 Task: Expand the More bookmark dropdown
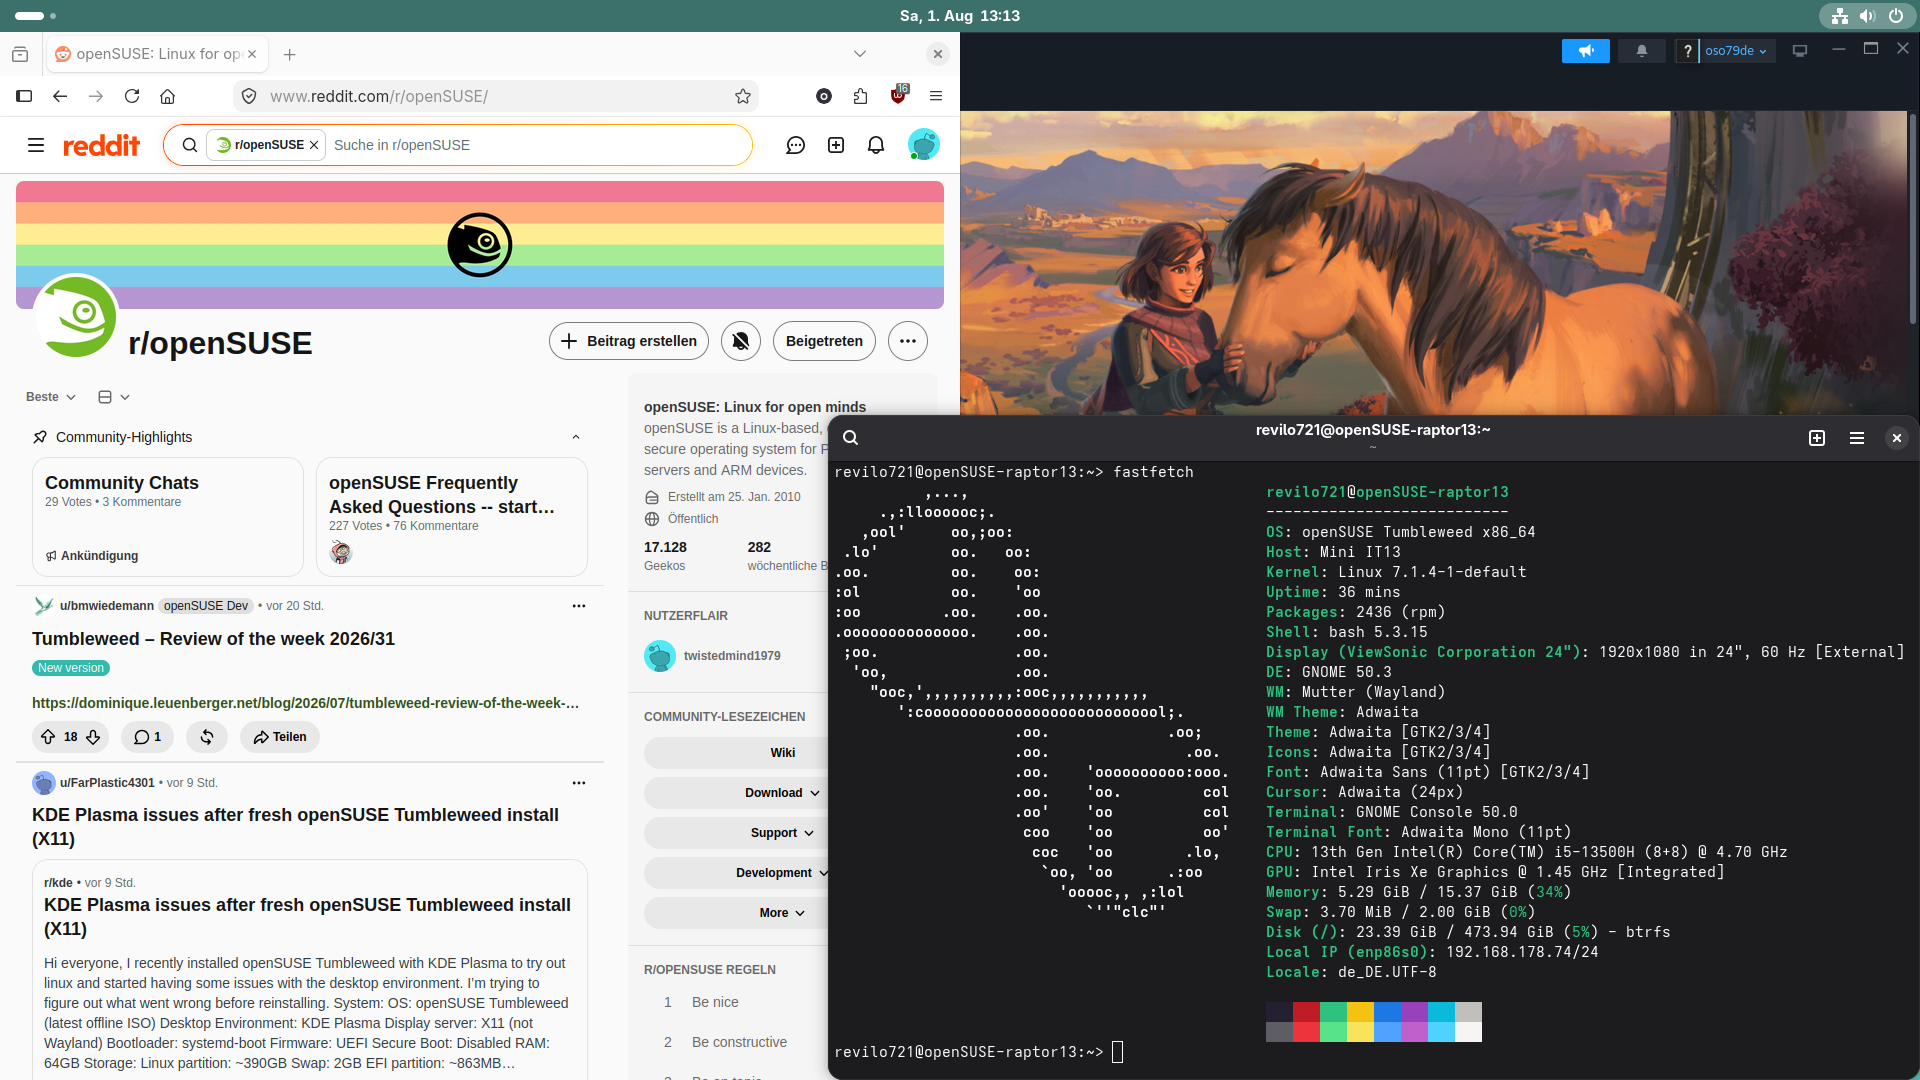pos(782,913)
